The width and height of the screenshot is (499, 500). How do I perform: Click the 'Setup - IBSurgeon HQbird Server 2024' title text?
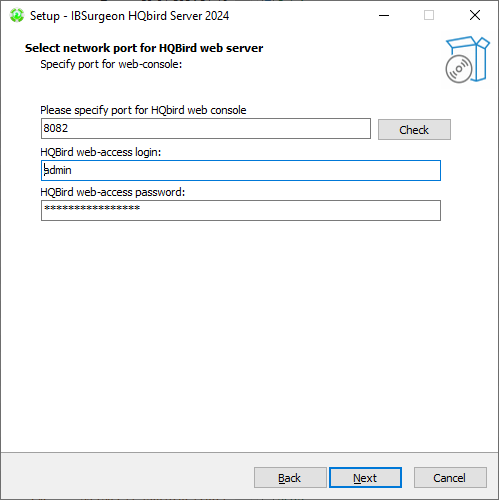[x=129, y=16]
